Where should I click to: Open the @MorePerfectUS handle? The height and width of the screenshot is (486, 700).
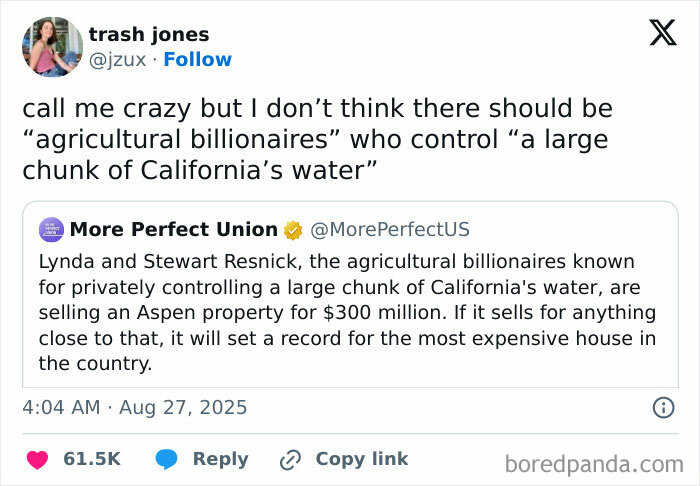(390, 230)
